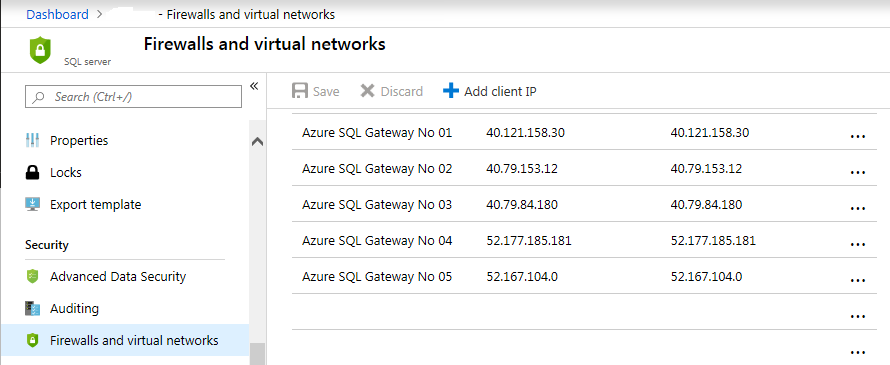This screenshot has height=365, width=890.
Task: Click the blue plus Add client IP icon
Action: coord(451,91)
